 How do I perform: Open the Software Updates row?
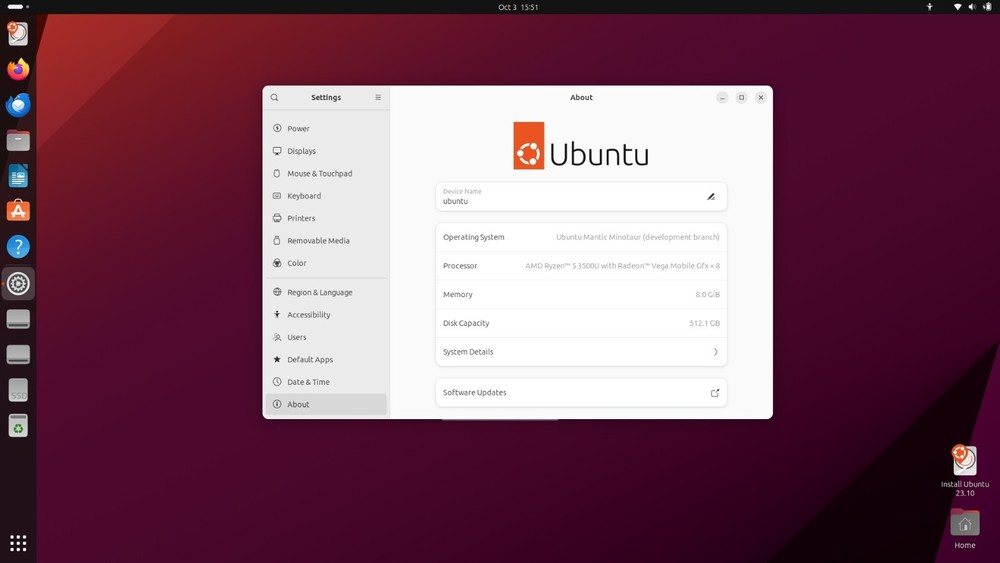point(581,393)
